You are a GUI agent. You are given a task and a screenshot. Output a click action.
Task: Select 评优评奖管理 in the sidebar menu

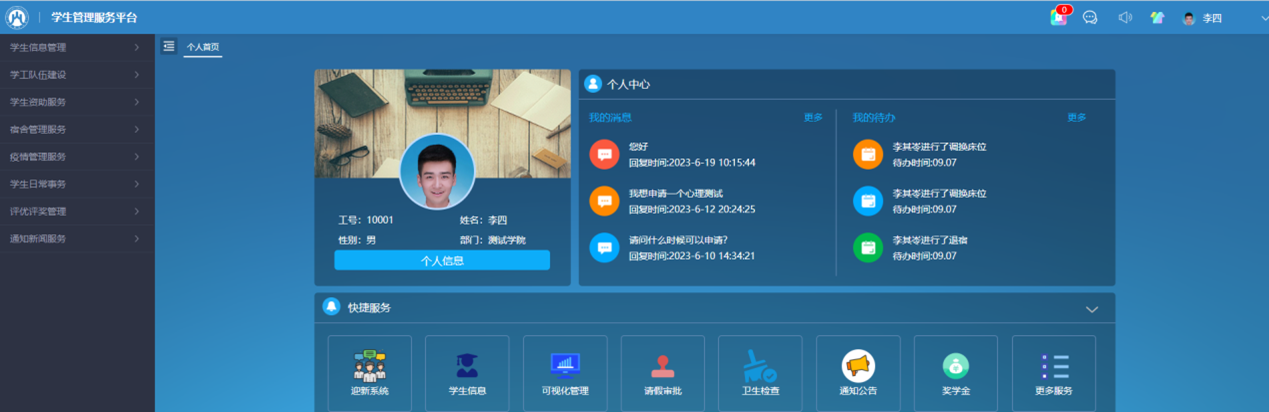coord(76,211)
